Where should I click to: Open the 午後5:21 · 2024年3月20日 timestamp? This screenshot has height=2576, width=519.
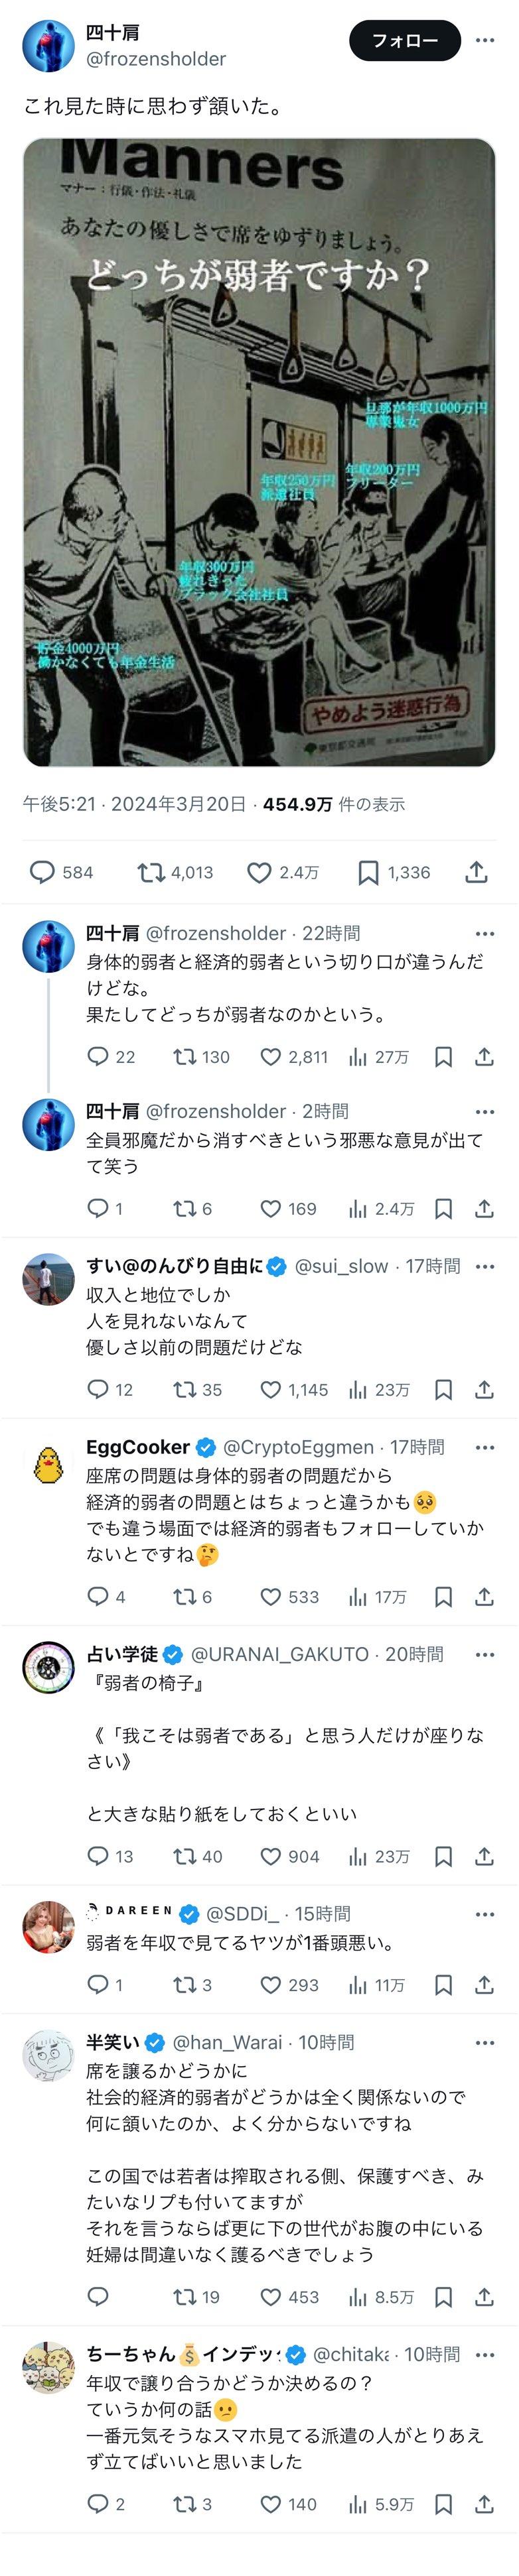click(x=135, y=804)
